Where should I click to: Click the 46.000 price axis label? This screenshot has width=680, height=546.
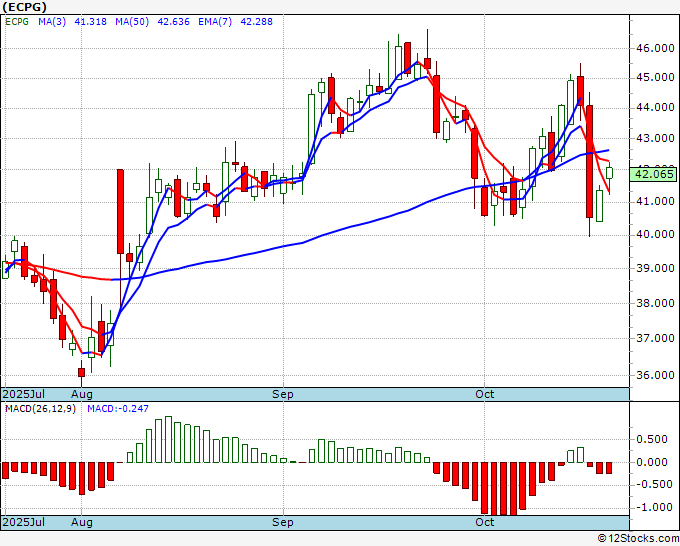[655, 48]
